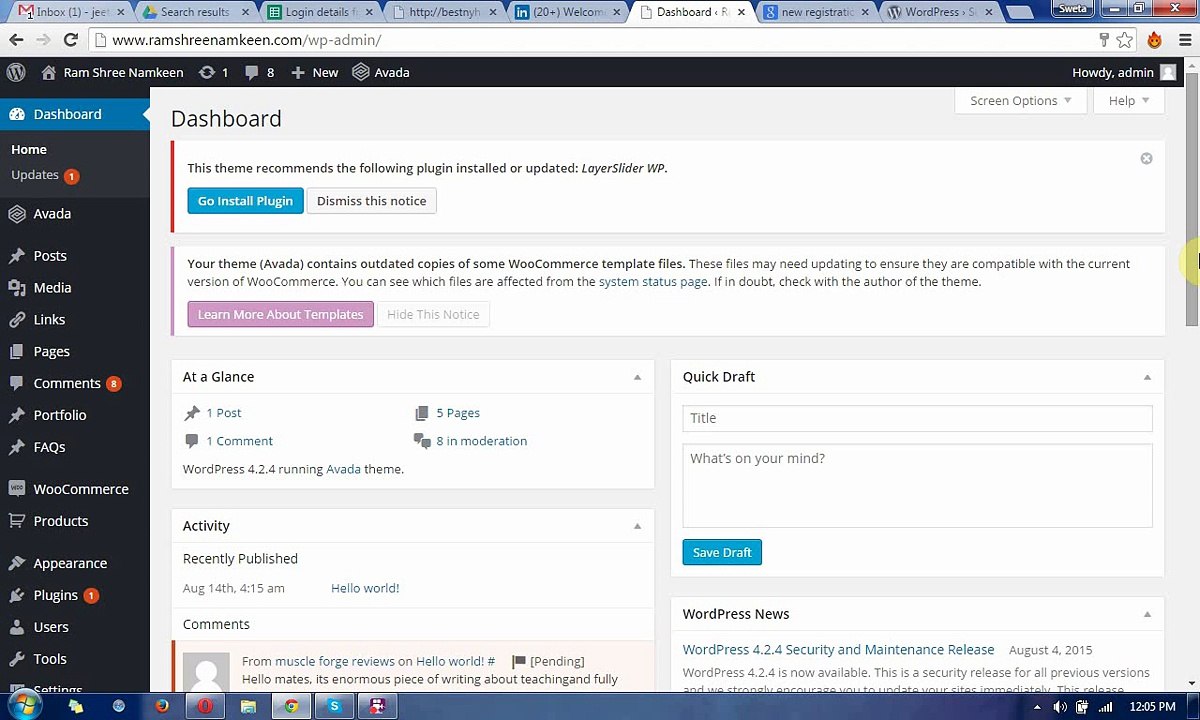The image size is (1200, 720).
Task: Collapse the WordPress News panel
Action: pos(1147,614)
